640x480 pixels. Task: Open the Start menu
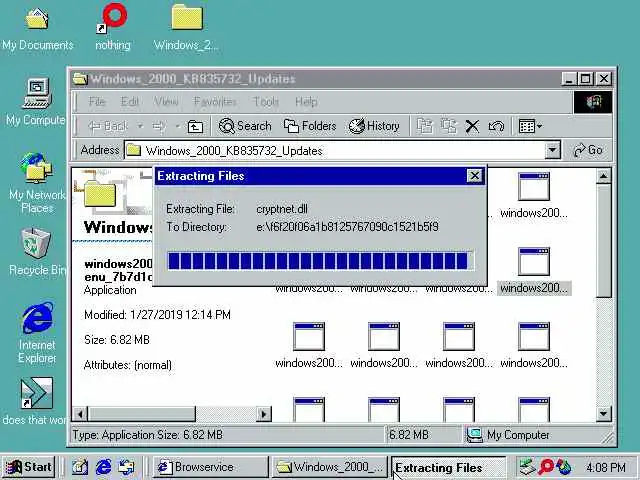point(29,467)
